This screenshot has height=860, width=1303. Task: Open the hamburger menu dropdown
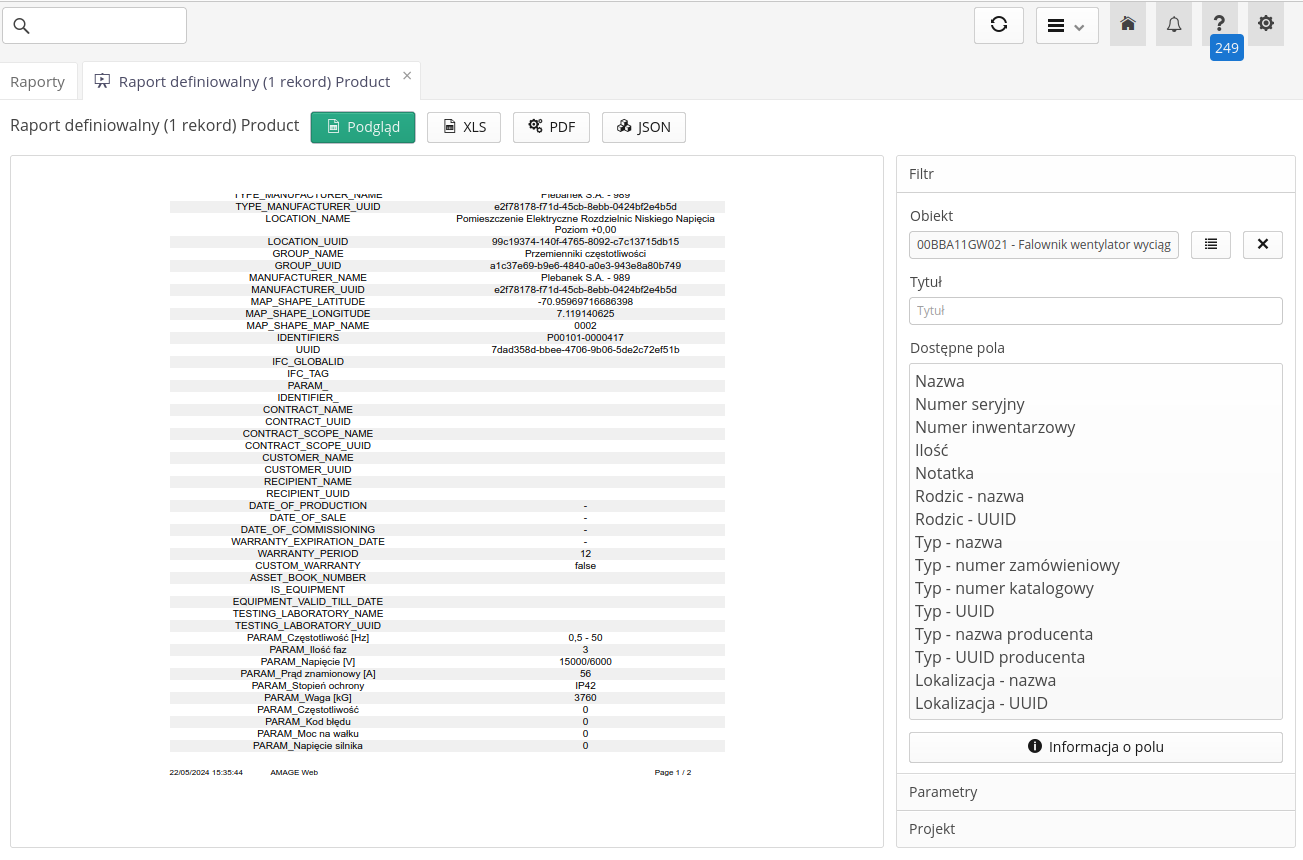(x=1066, y=26)
